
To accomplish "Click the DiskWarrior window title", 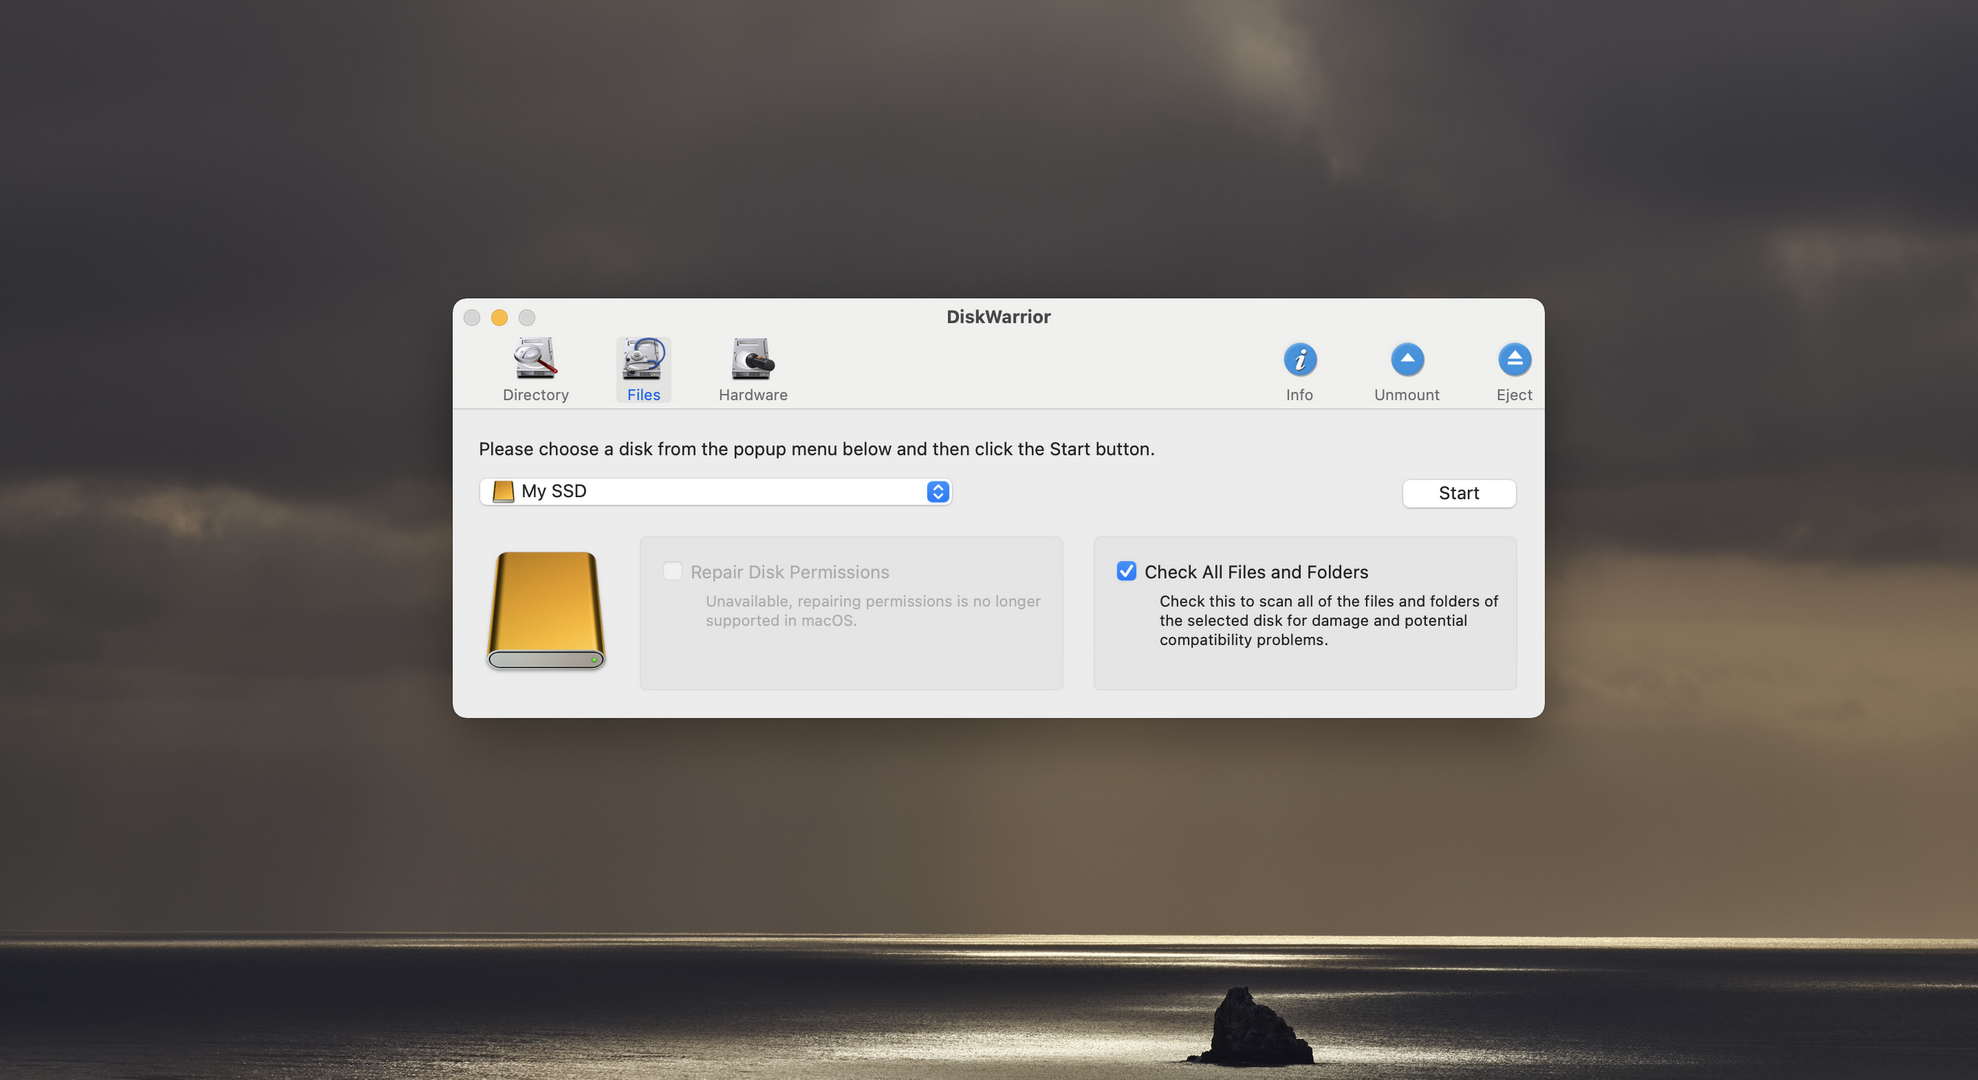I will (x=998, y=317).
